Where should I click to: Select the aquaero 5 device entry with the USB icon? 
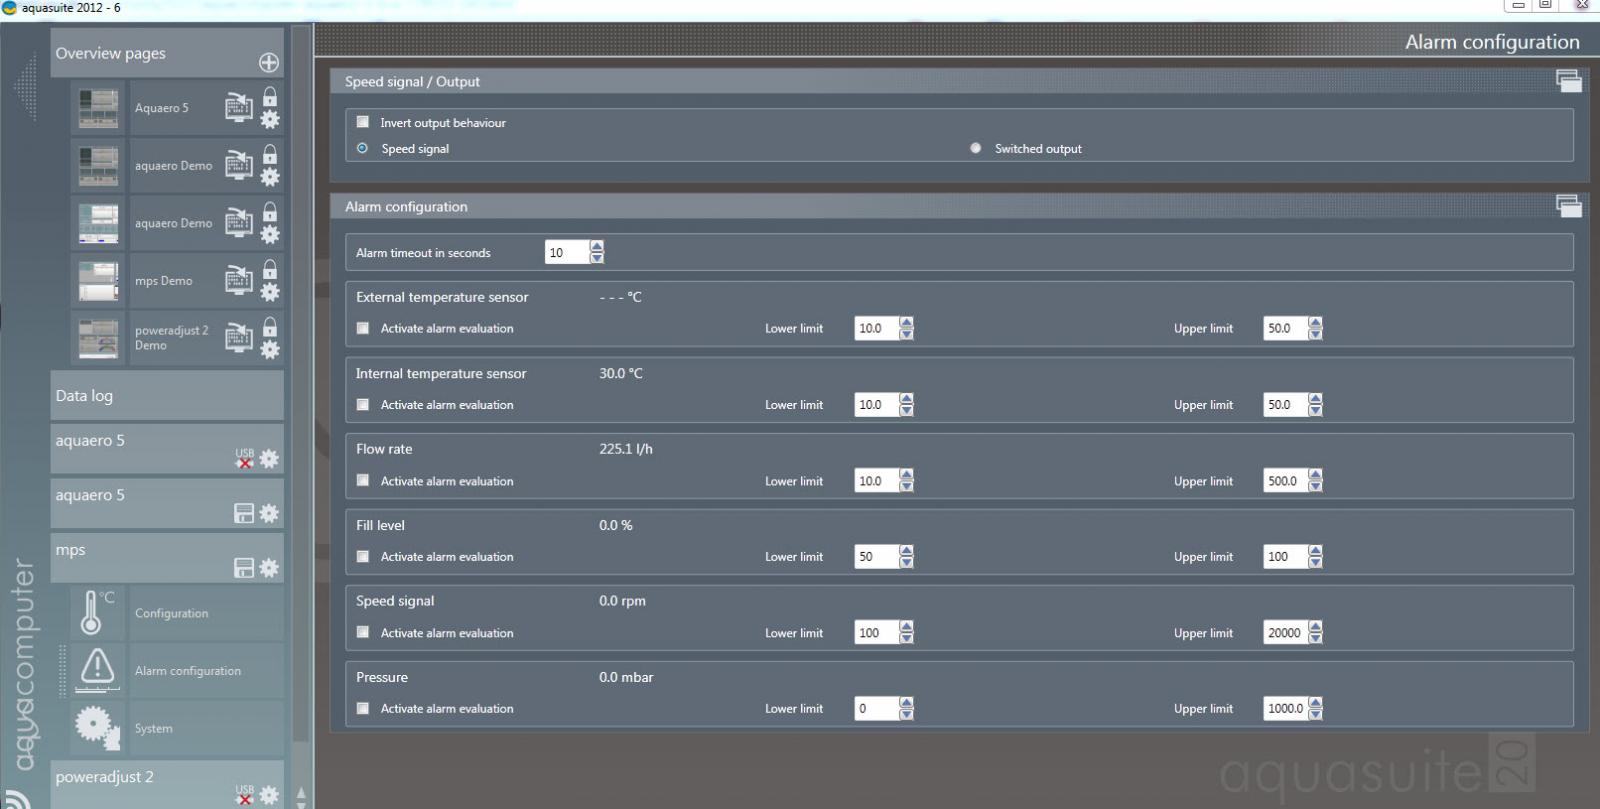click(x=167, y=449)
